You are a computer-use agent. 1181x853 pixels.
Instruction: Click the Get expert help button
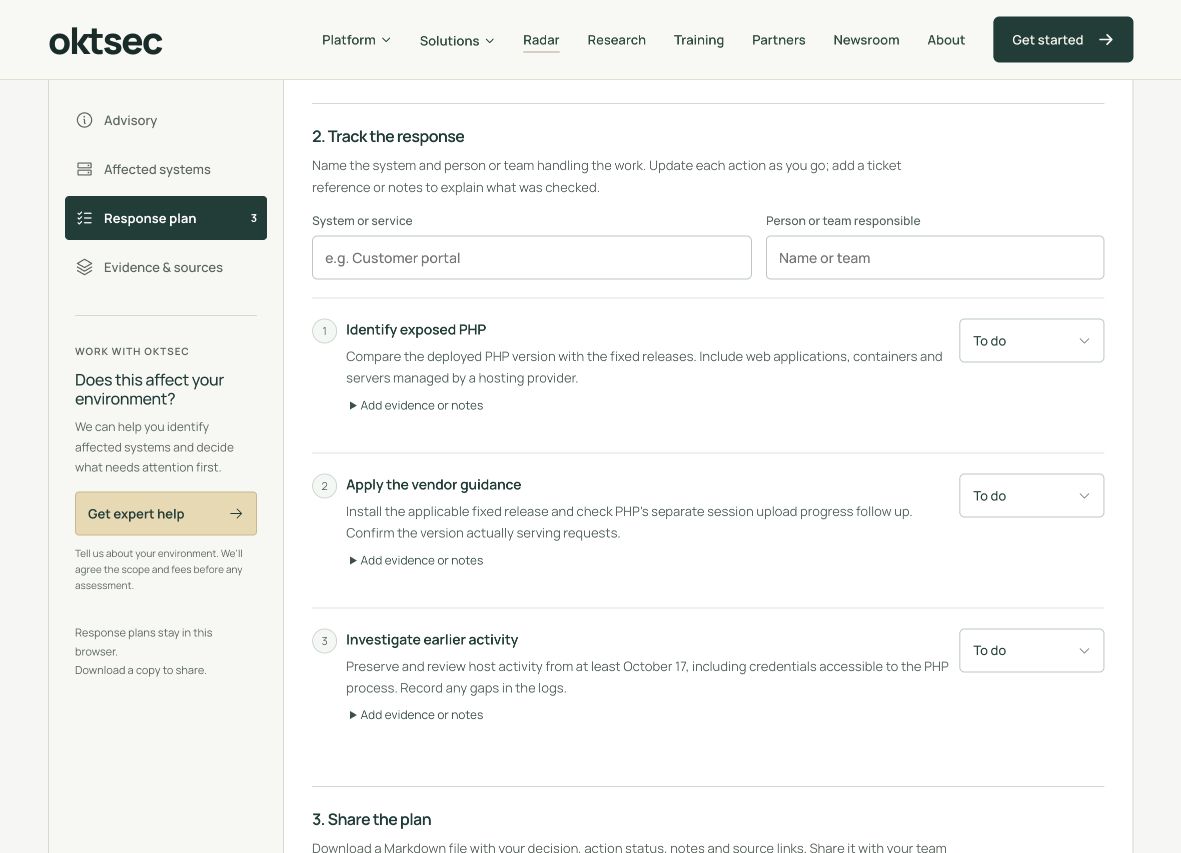coord(166,513)
